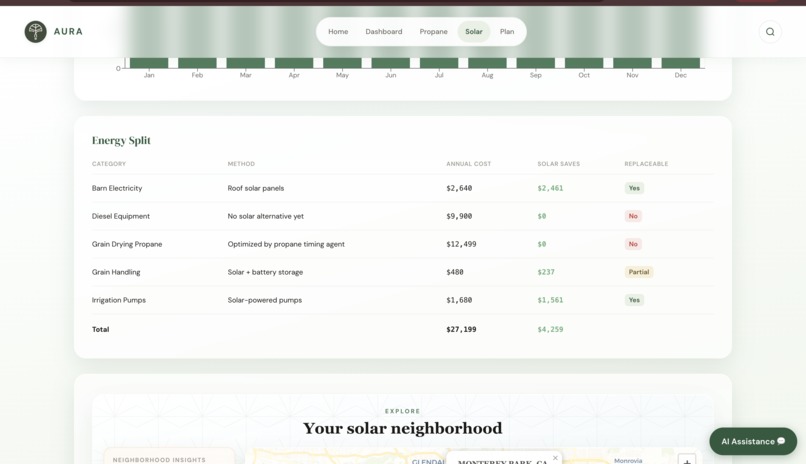This screenshot has height=464, width=806.
Task: Click the $9,900 annual cost value
Action: (459, 216)
